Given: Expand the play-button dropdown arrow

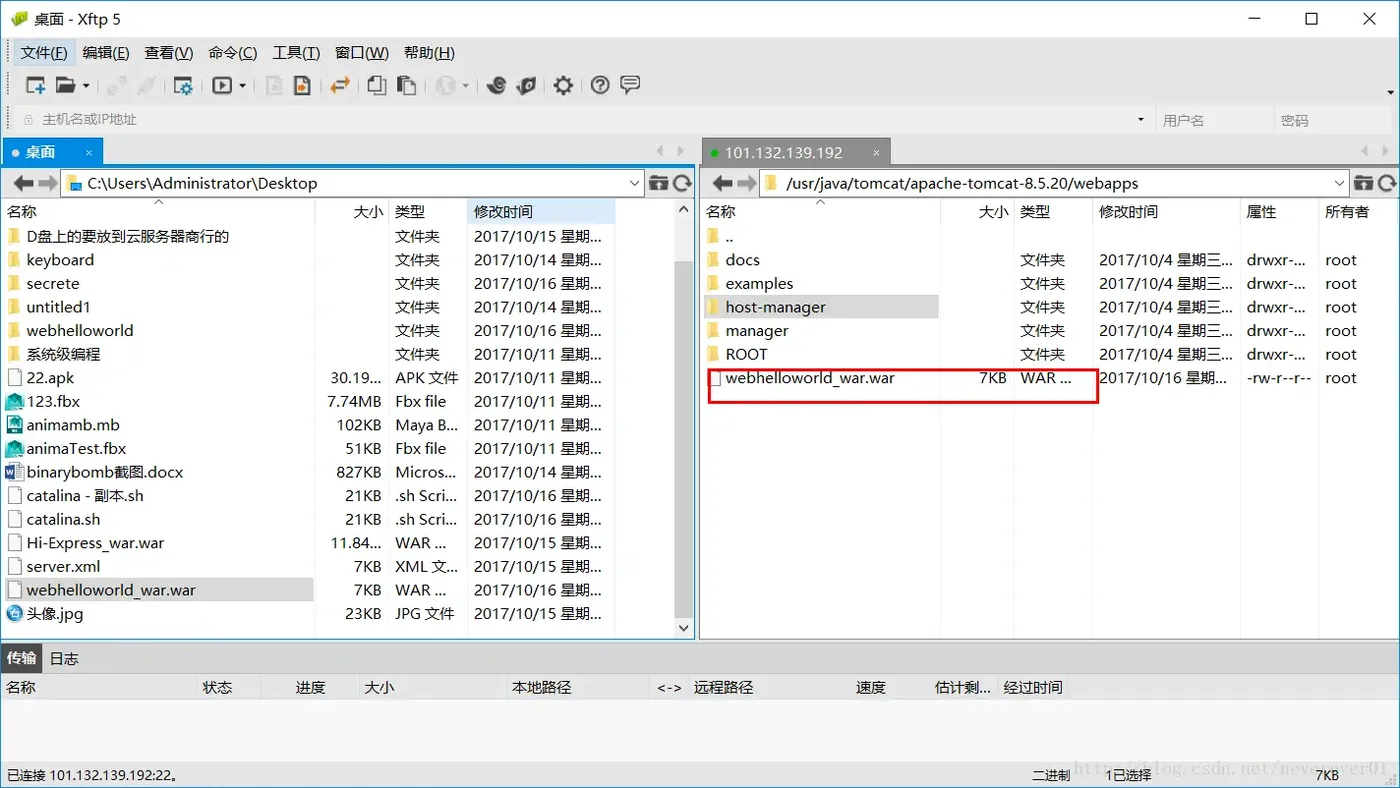Looking at the screenshot, I should 243,86.
